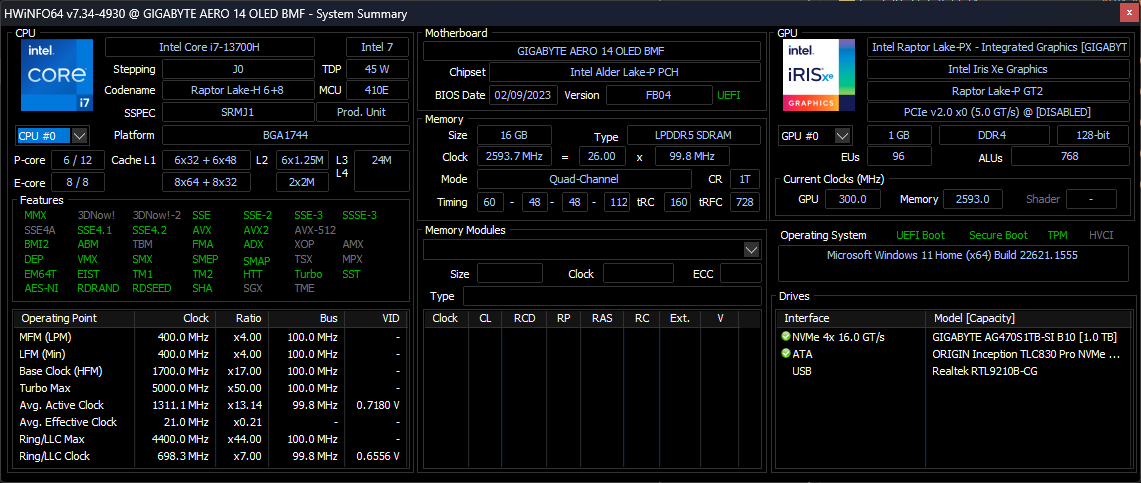Click the MFM (LPM) row label

[x=45, y=337]
